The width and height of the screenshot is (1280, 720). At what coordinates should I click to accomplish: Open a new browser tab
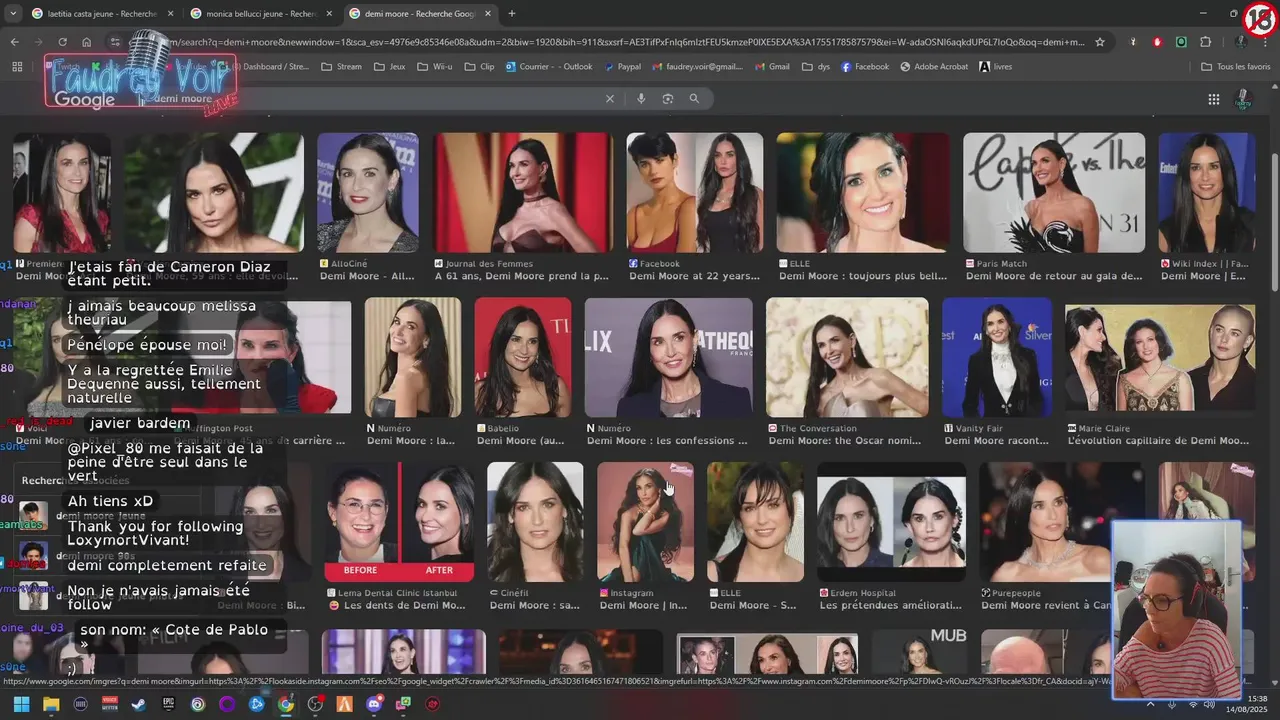pyautogui.click(x=512, y=14)
